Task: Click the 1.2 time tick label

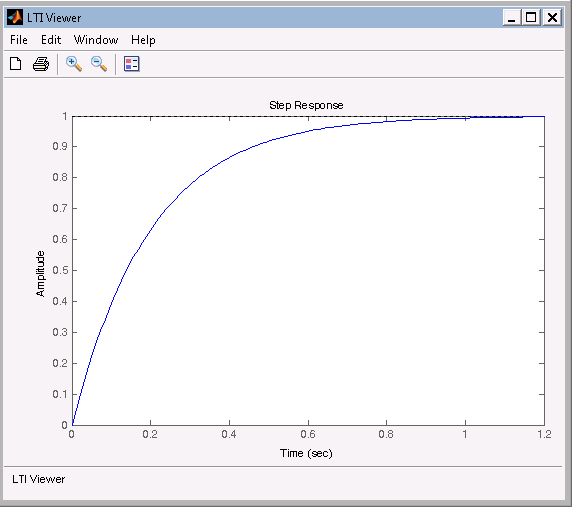Action: [x=544, y=434]
